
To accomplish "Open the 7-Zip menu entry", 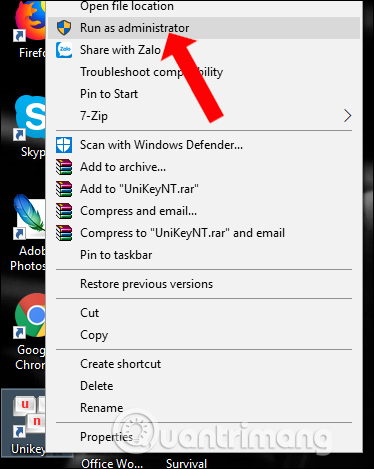I will click(204, 116).
